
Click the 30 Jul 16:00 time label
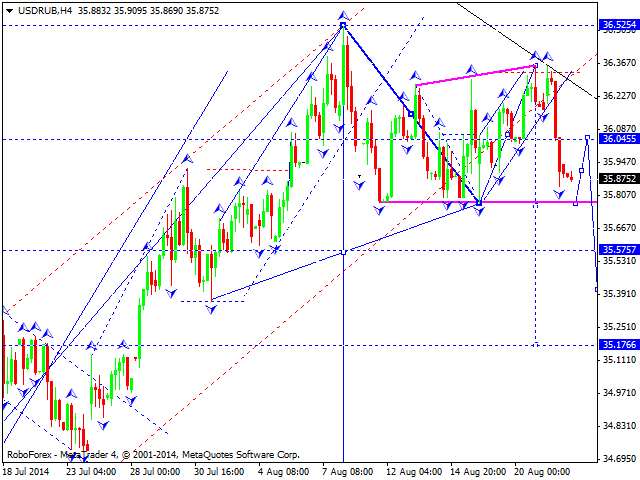coord(219,471)
